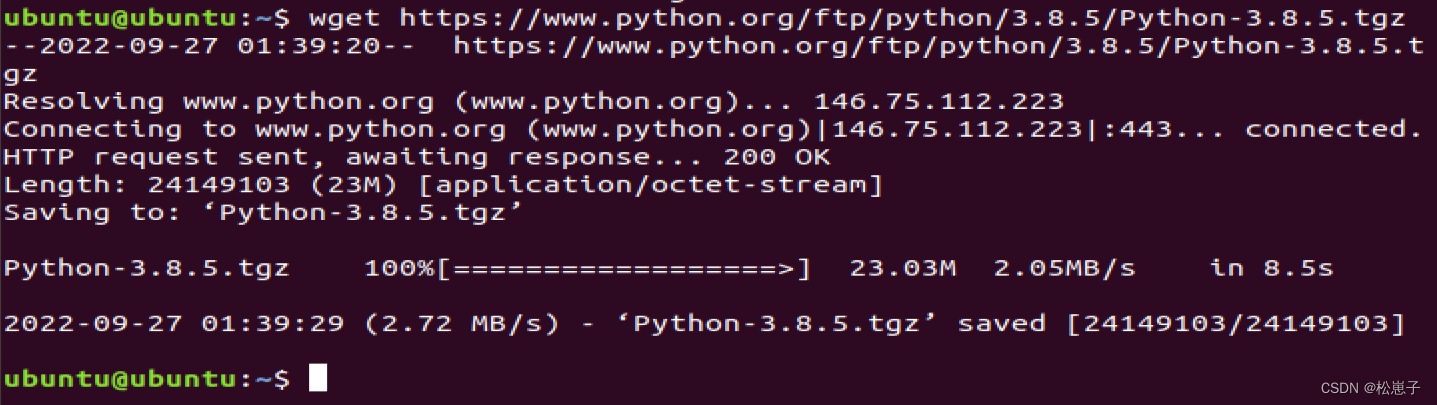Click the '200 OK' response text

pos(785,157)
